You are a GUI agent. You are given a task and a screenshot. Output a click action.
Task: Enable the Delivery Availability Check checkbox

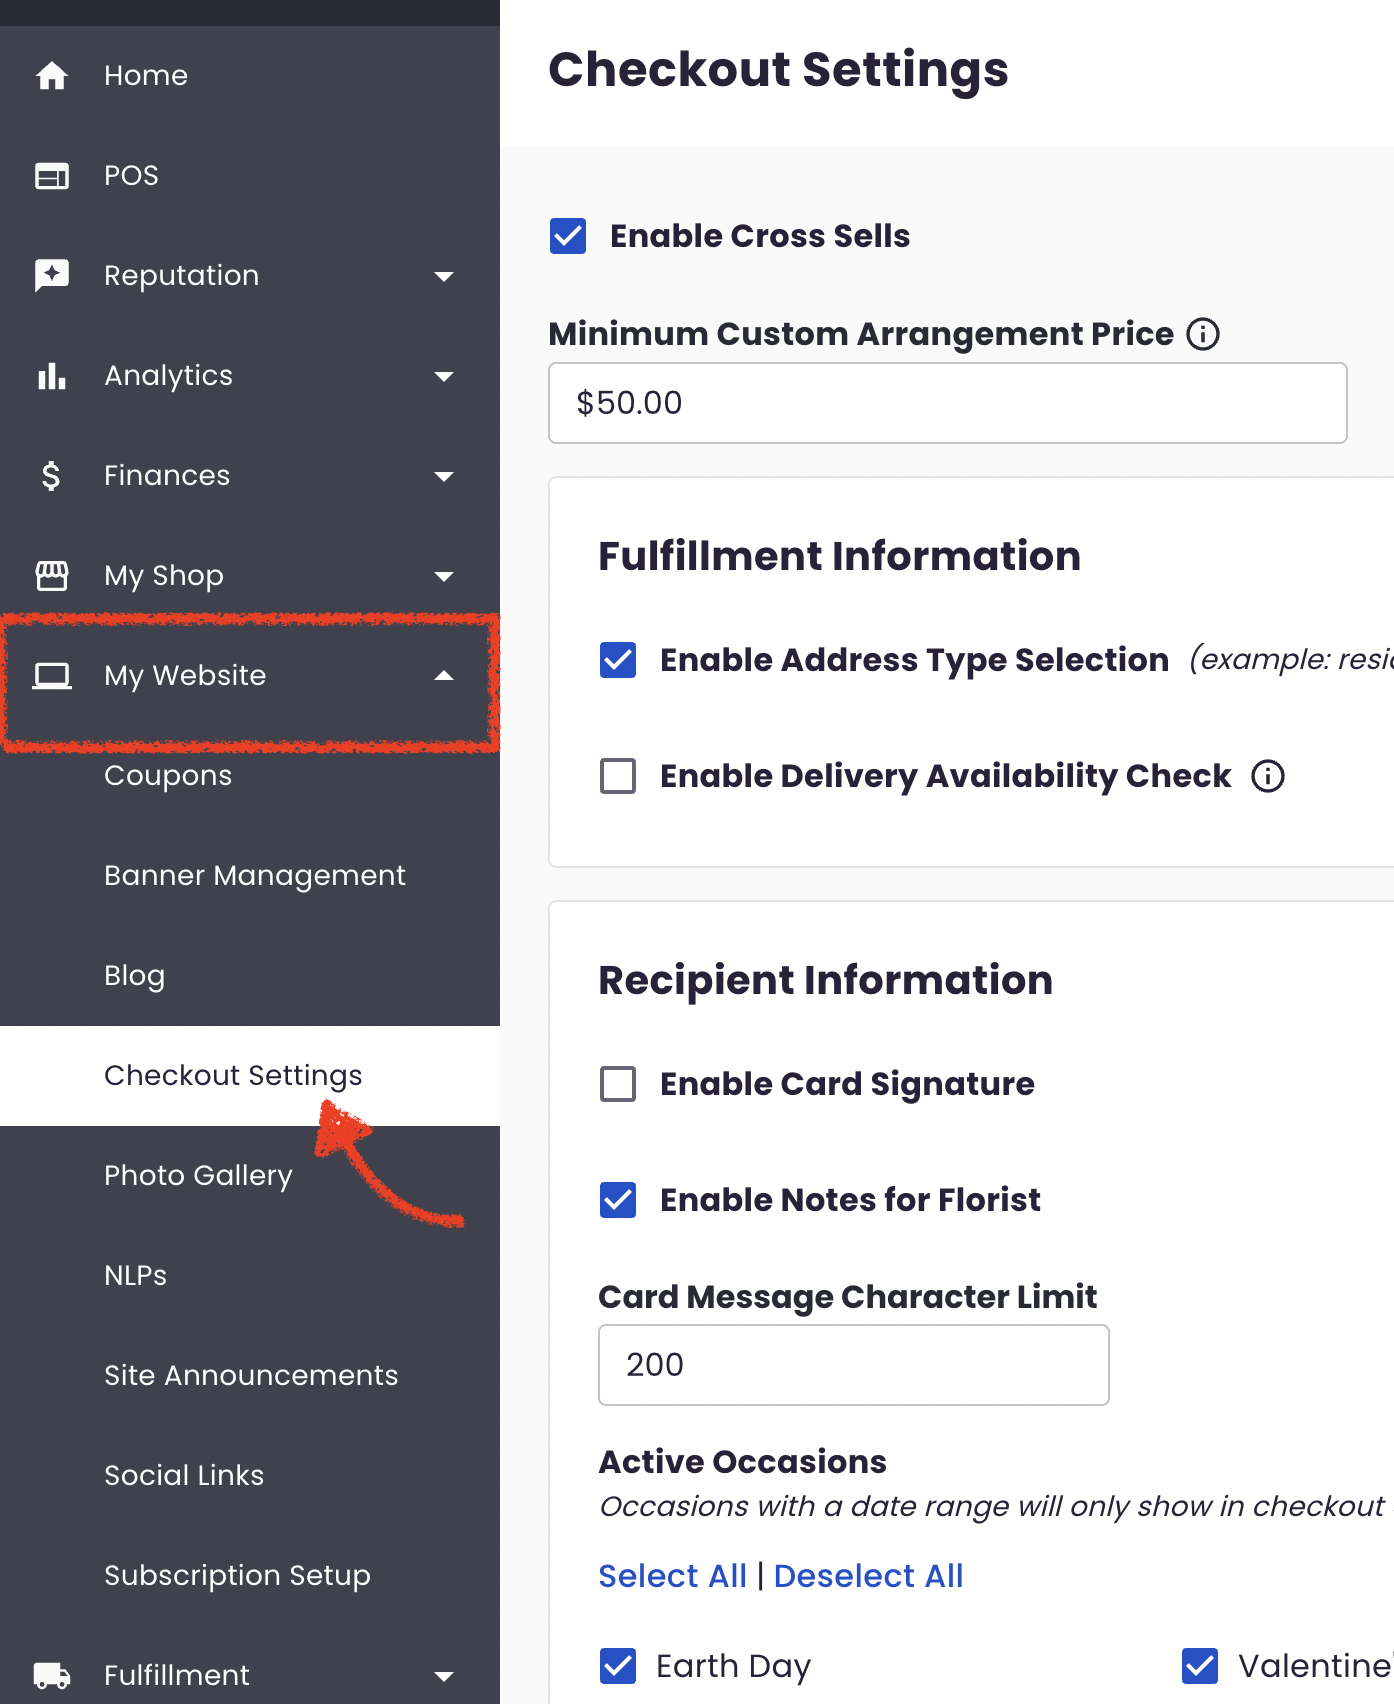click(618, 776)
